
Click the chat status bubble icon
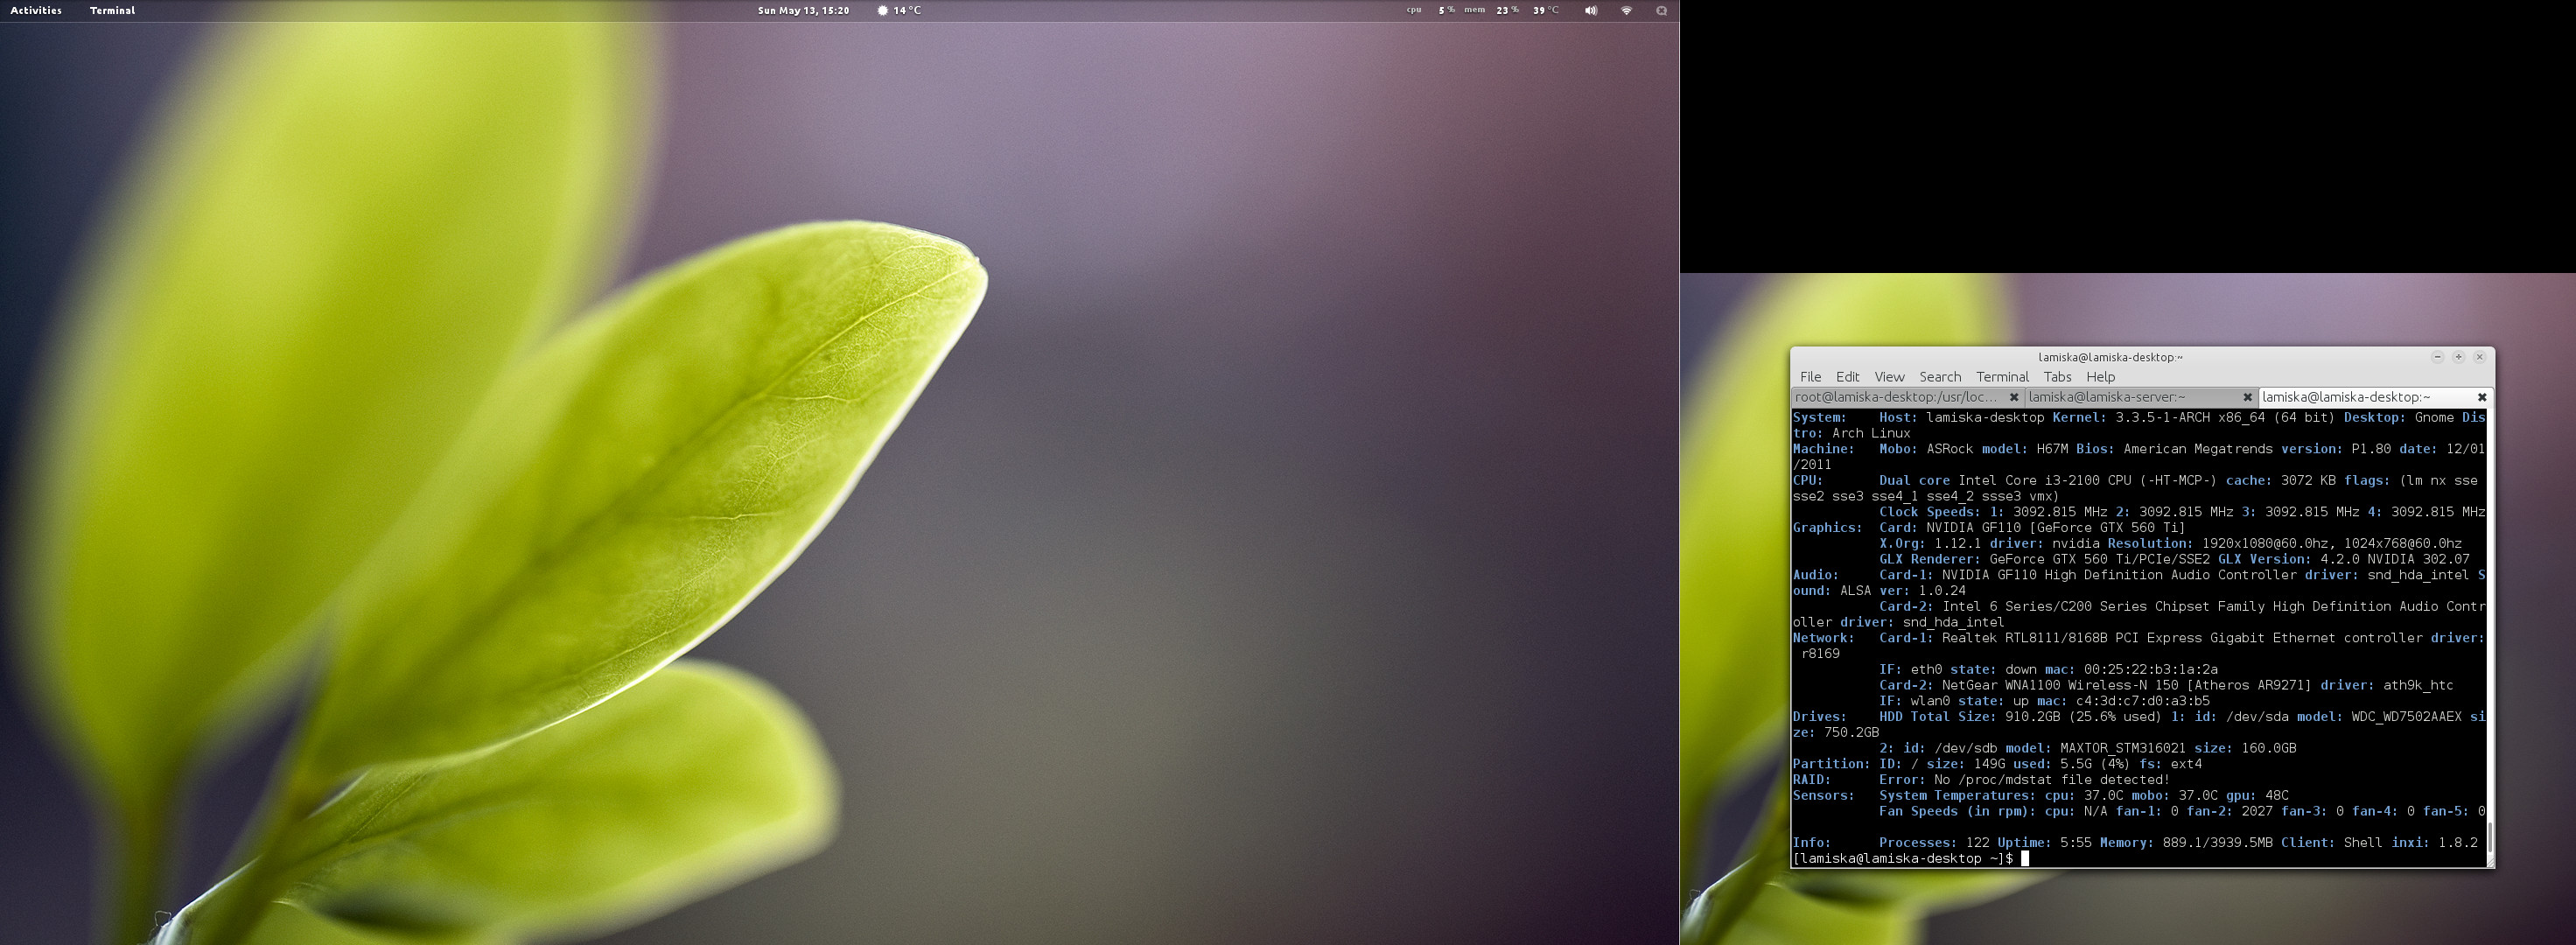coord(1661,10)
